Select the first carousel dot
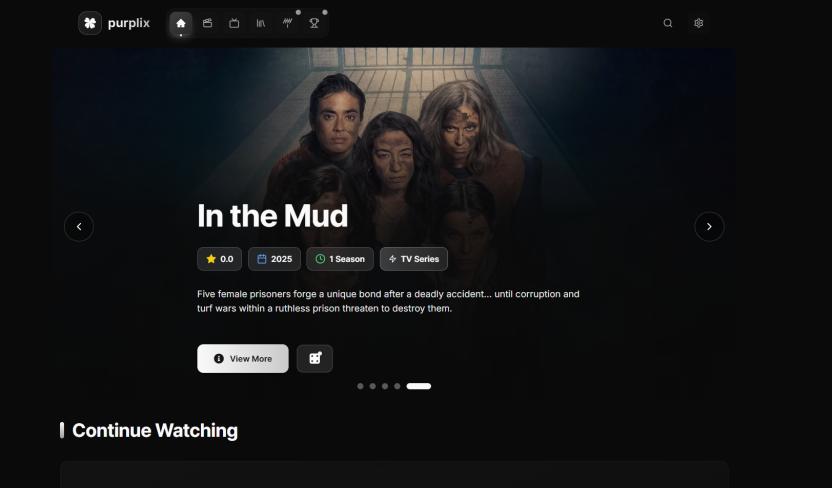The image size is (832, 488). coord(360,386)
